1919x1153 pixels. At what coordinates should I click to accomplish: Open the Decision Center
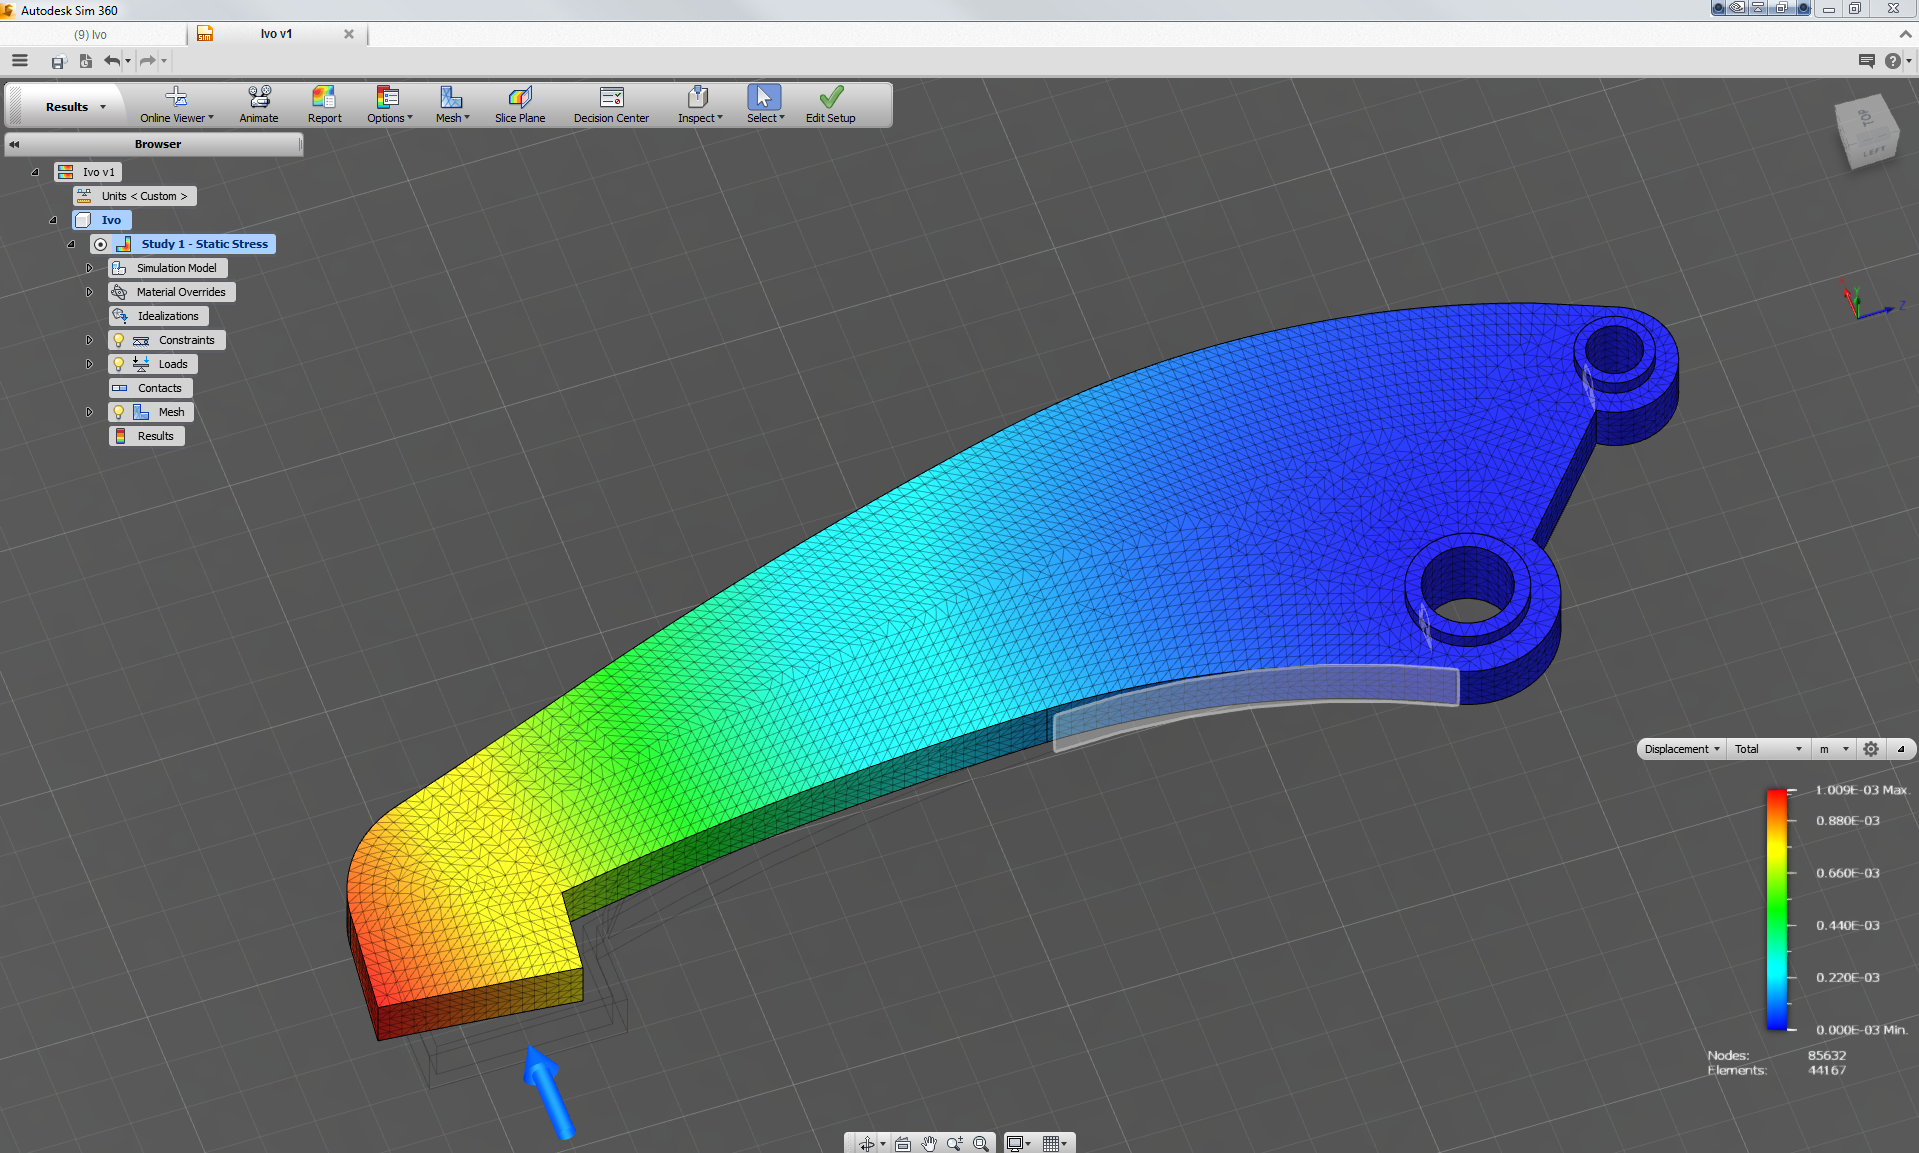point(611,105)
